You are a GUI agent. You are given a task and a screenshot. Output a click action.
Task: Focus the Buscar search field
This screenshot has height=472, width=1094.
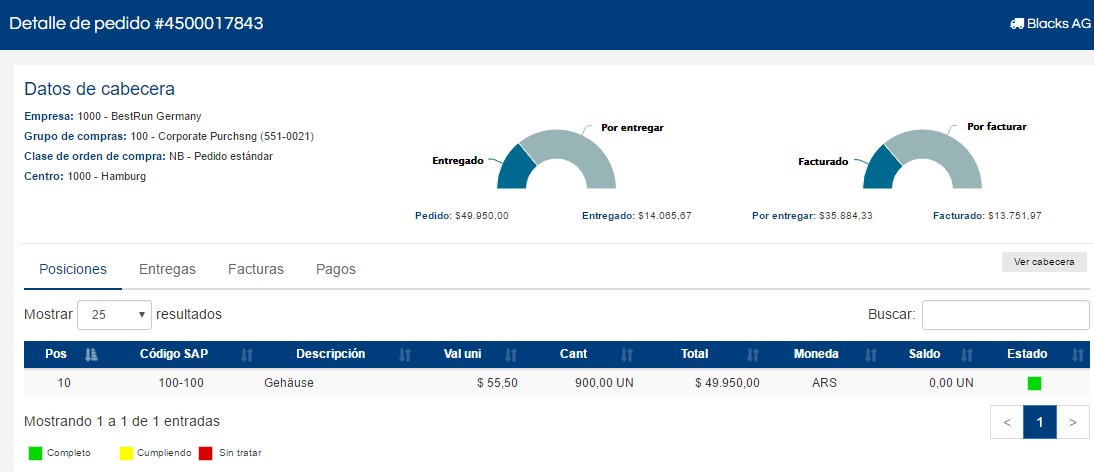click(x=1005, y=314)
